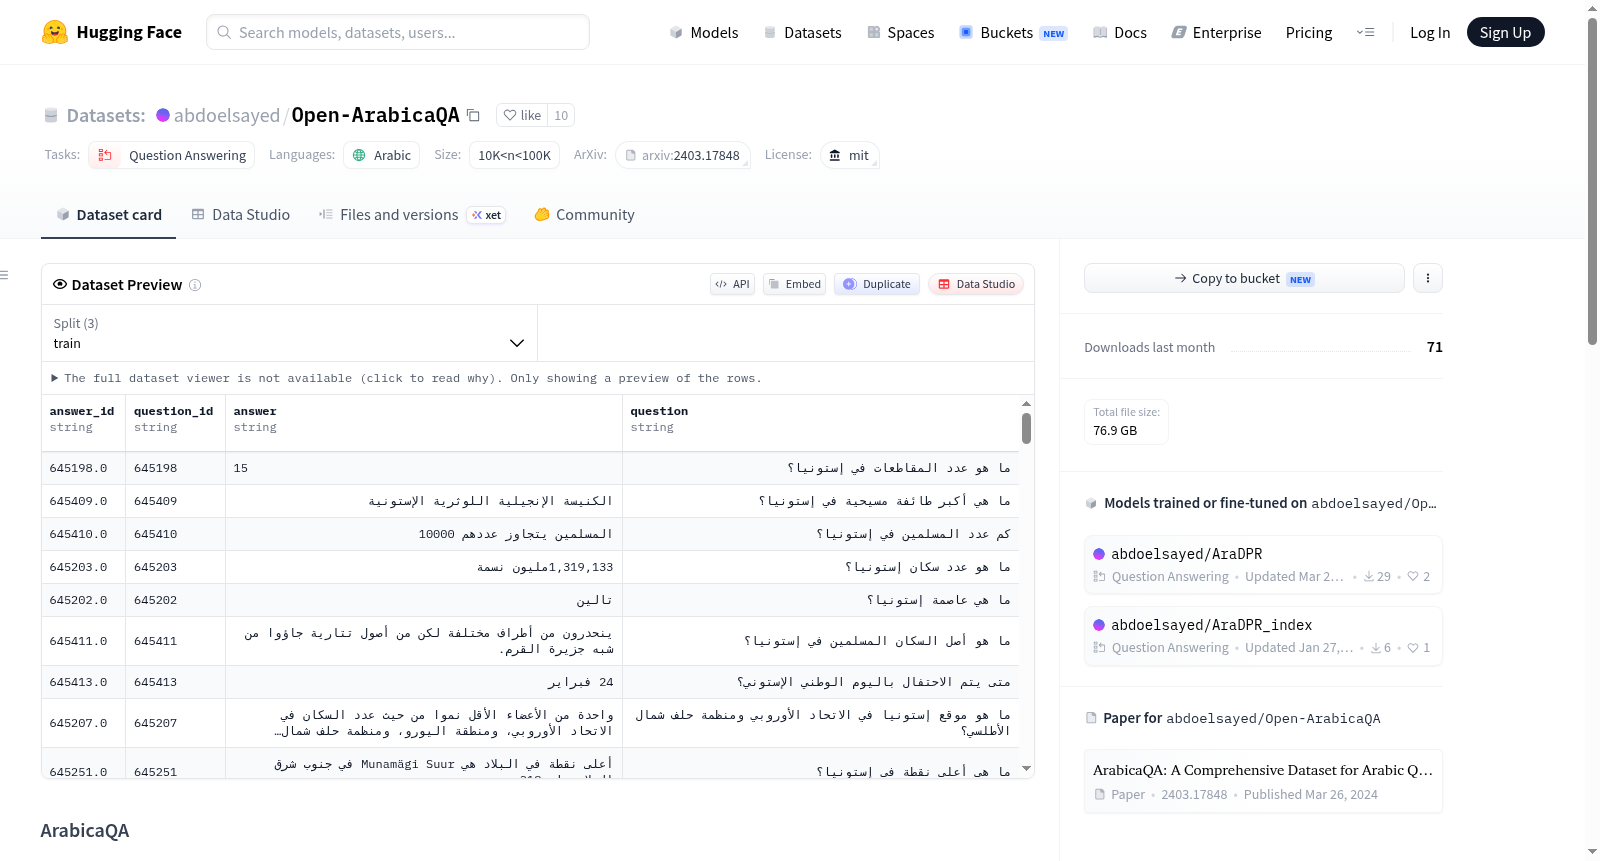This screenshot has width=1600, height=861.
Task: Click Log In
Action: pyautogui.click(x=1429, y=32)
